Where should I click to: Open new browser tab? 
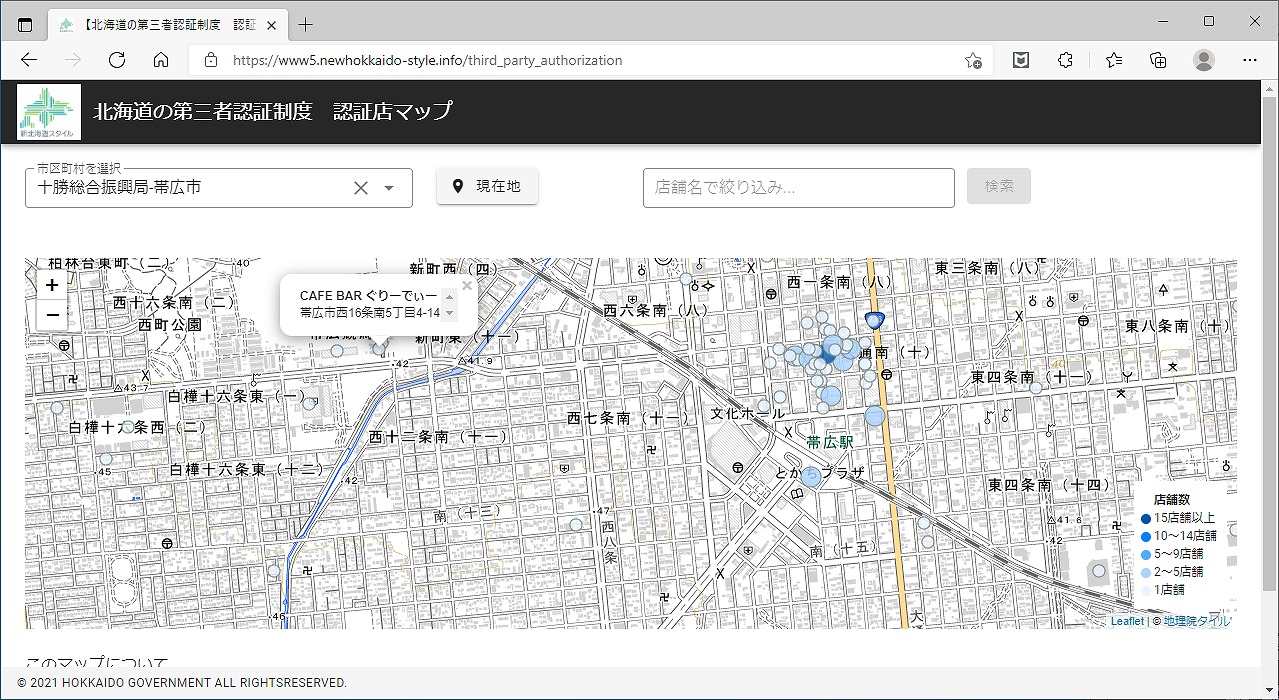pyautogui.click(x=306, y=25)
